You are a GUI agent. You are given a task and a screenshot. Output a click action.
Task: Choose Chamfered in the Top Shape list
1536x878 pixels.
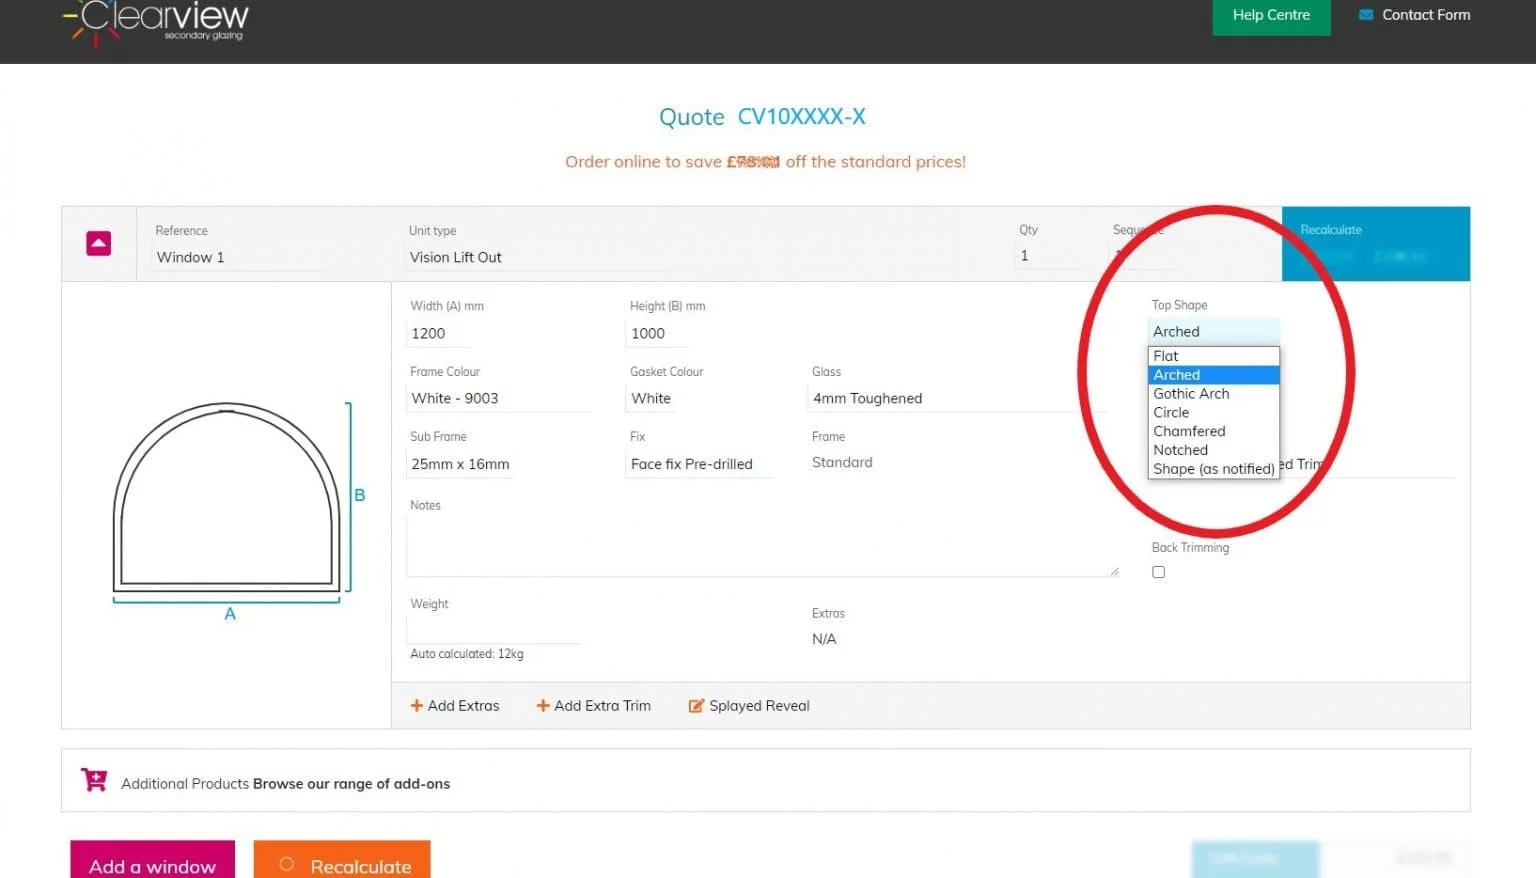[1189, 431]
